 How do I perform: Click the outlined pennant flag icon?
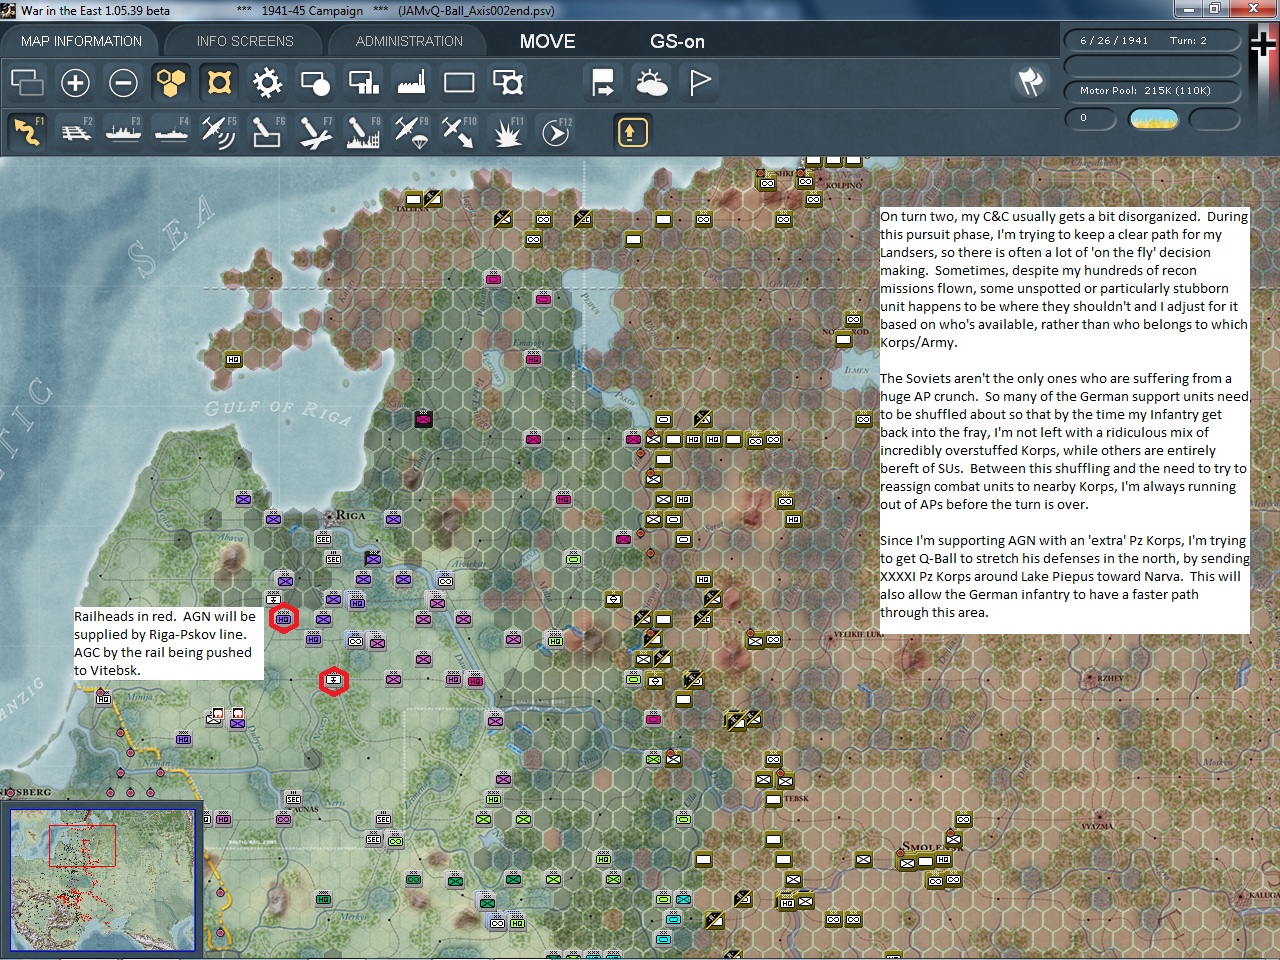pos(699,82)
